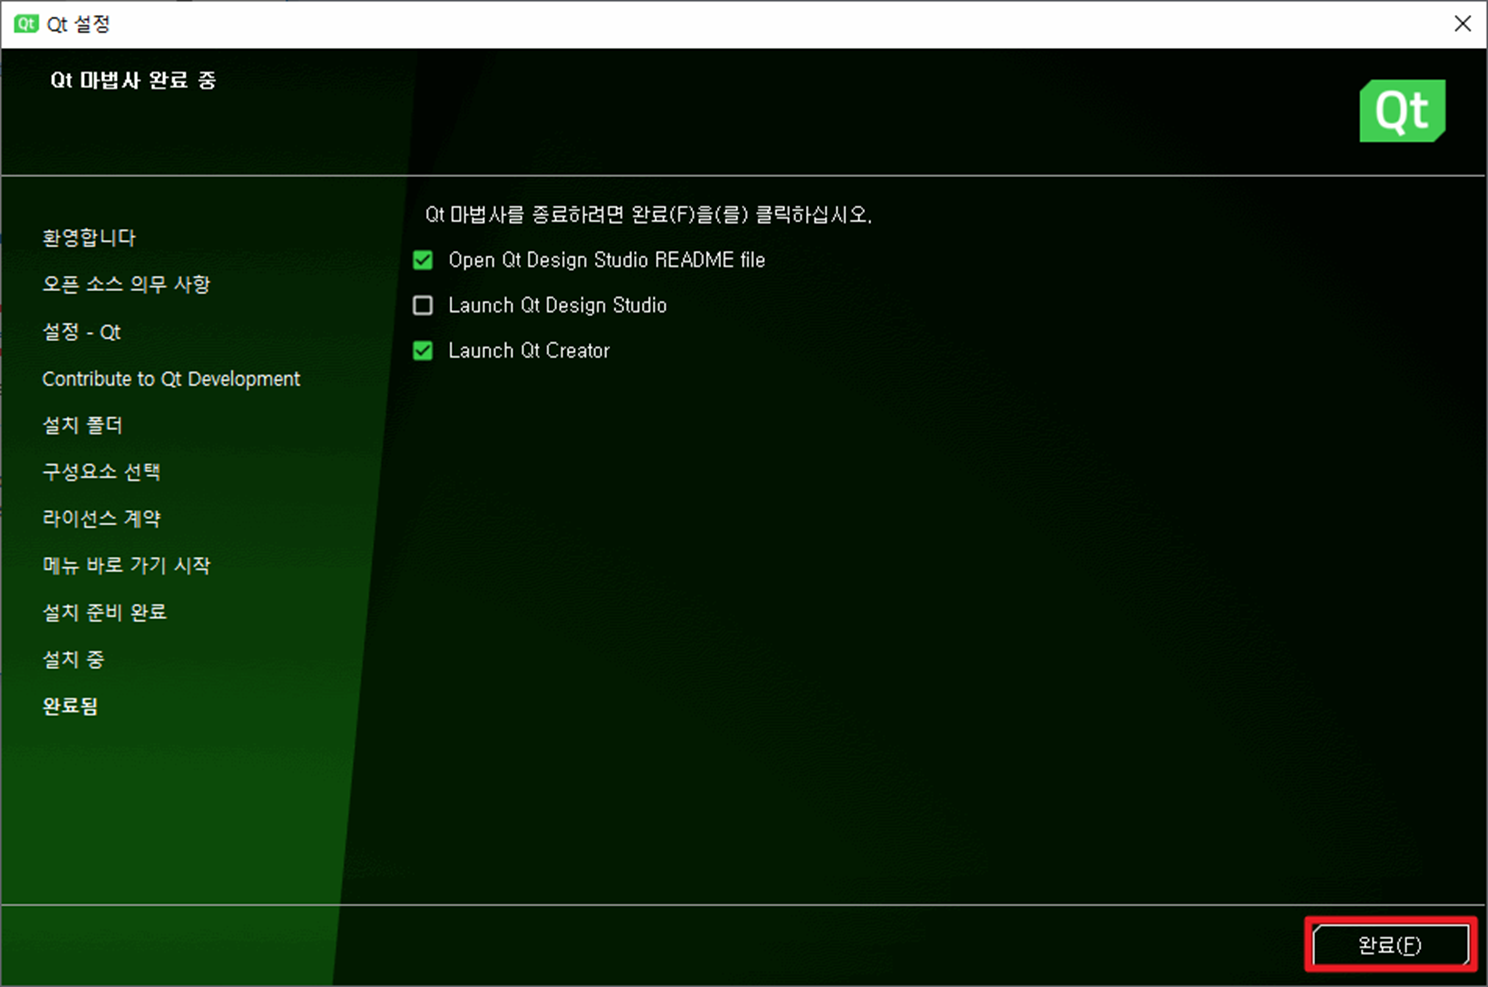Select the 설치 중 step

[73, 659]
